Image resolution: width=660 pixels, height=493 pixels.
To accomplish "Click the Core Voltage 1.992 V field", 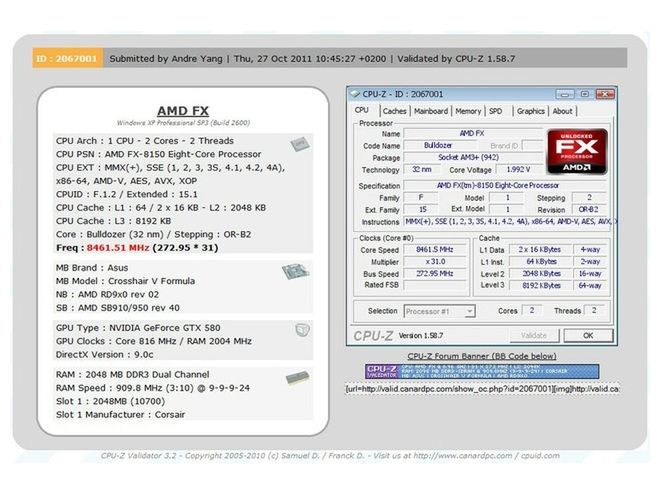I will coord(518,170).
